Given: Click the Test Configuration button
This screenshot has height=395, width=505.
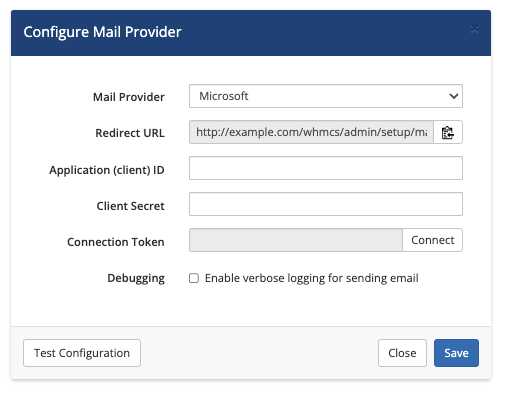Looking at the screenshot, I should pos(82,353).
